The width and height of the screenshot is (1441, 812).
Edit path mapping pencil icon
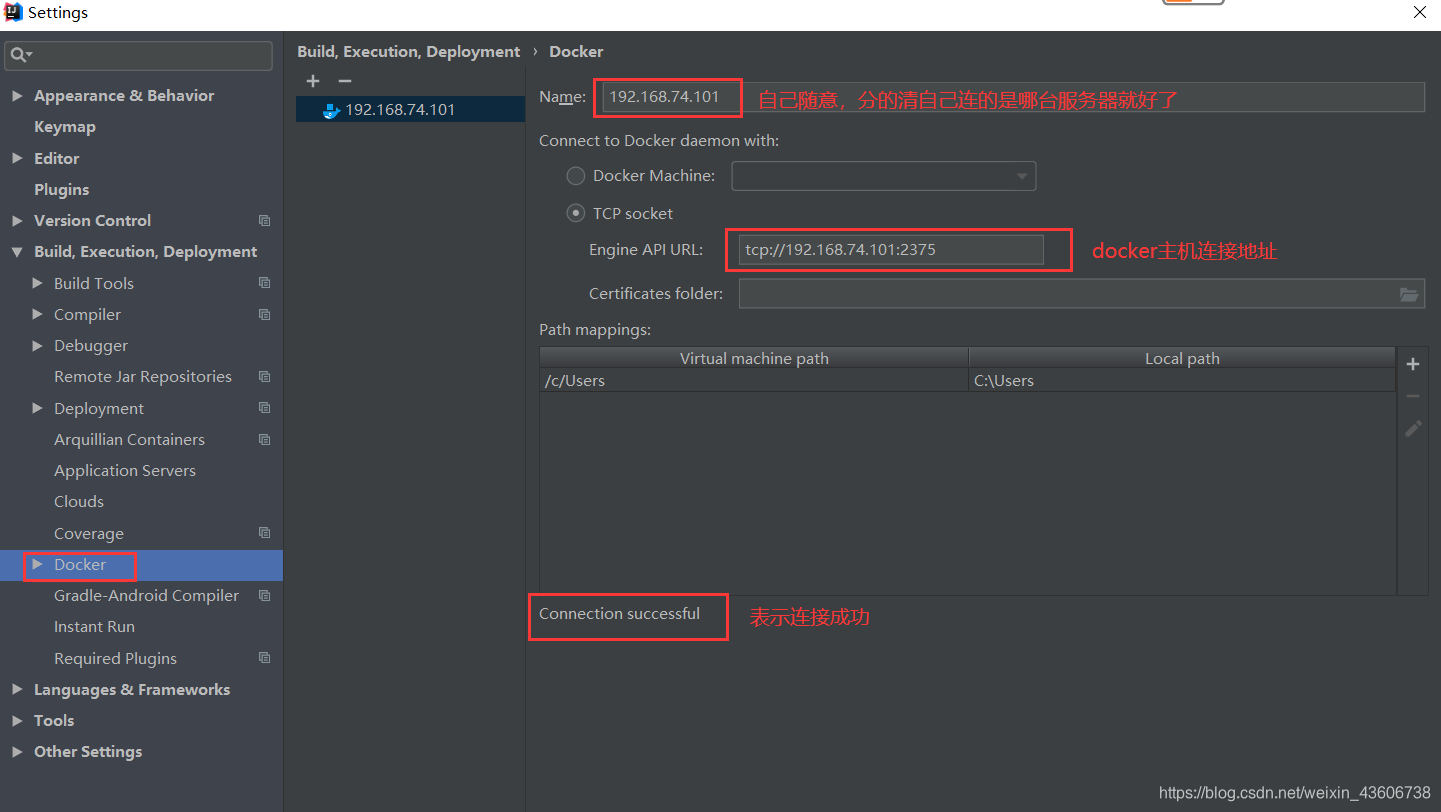point(1413,428)
